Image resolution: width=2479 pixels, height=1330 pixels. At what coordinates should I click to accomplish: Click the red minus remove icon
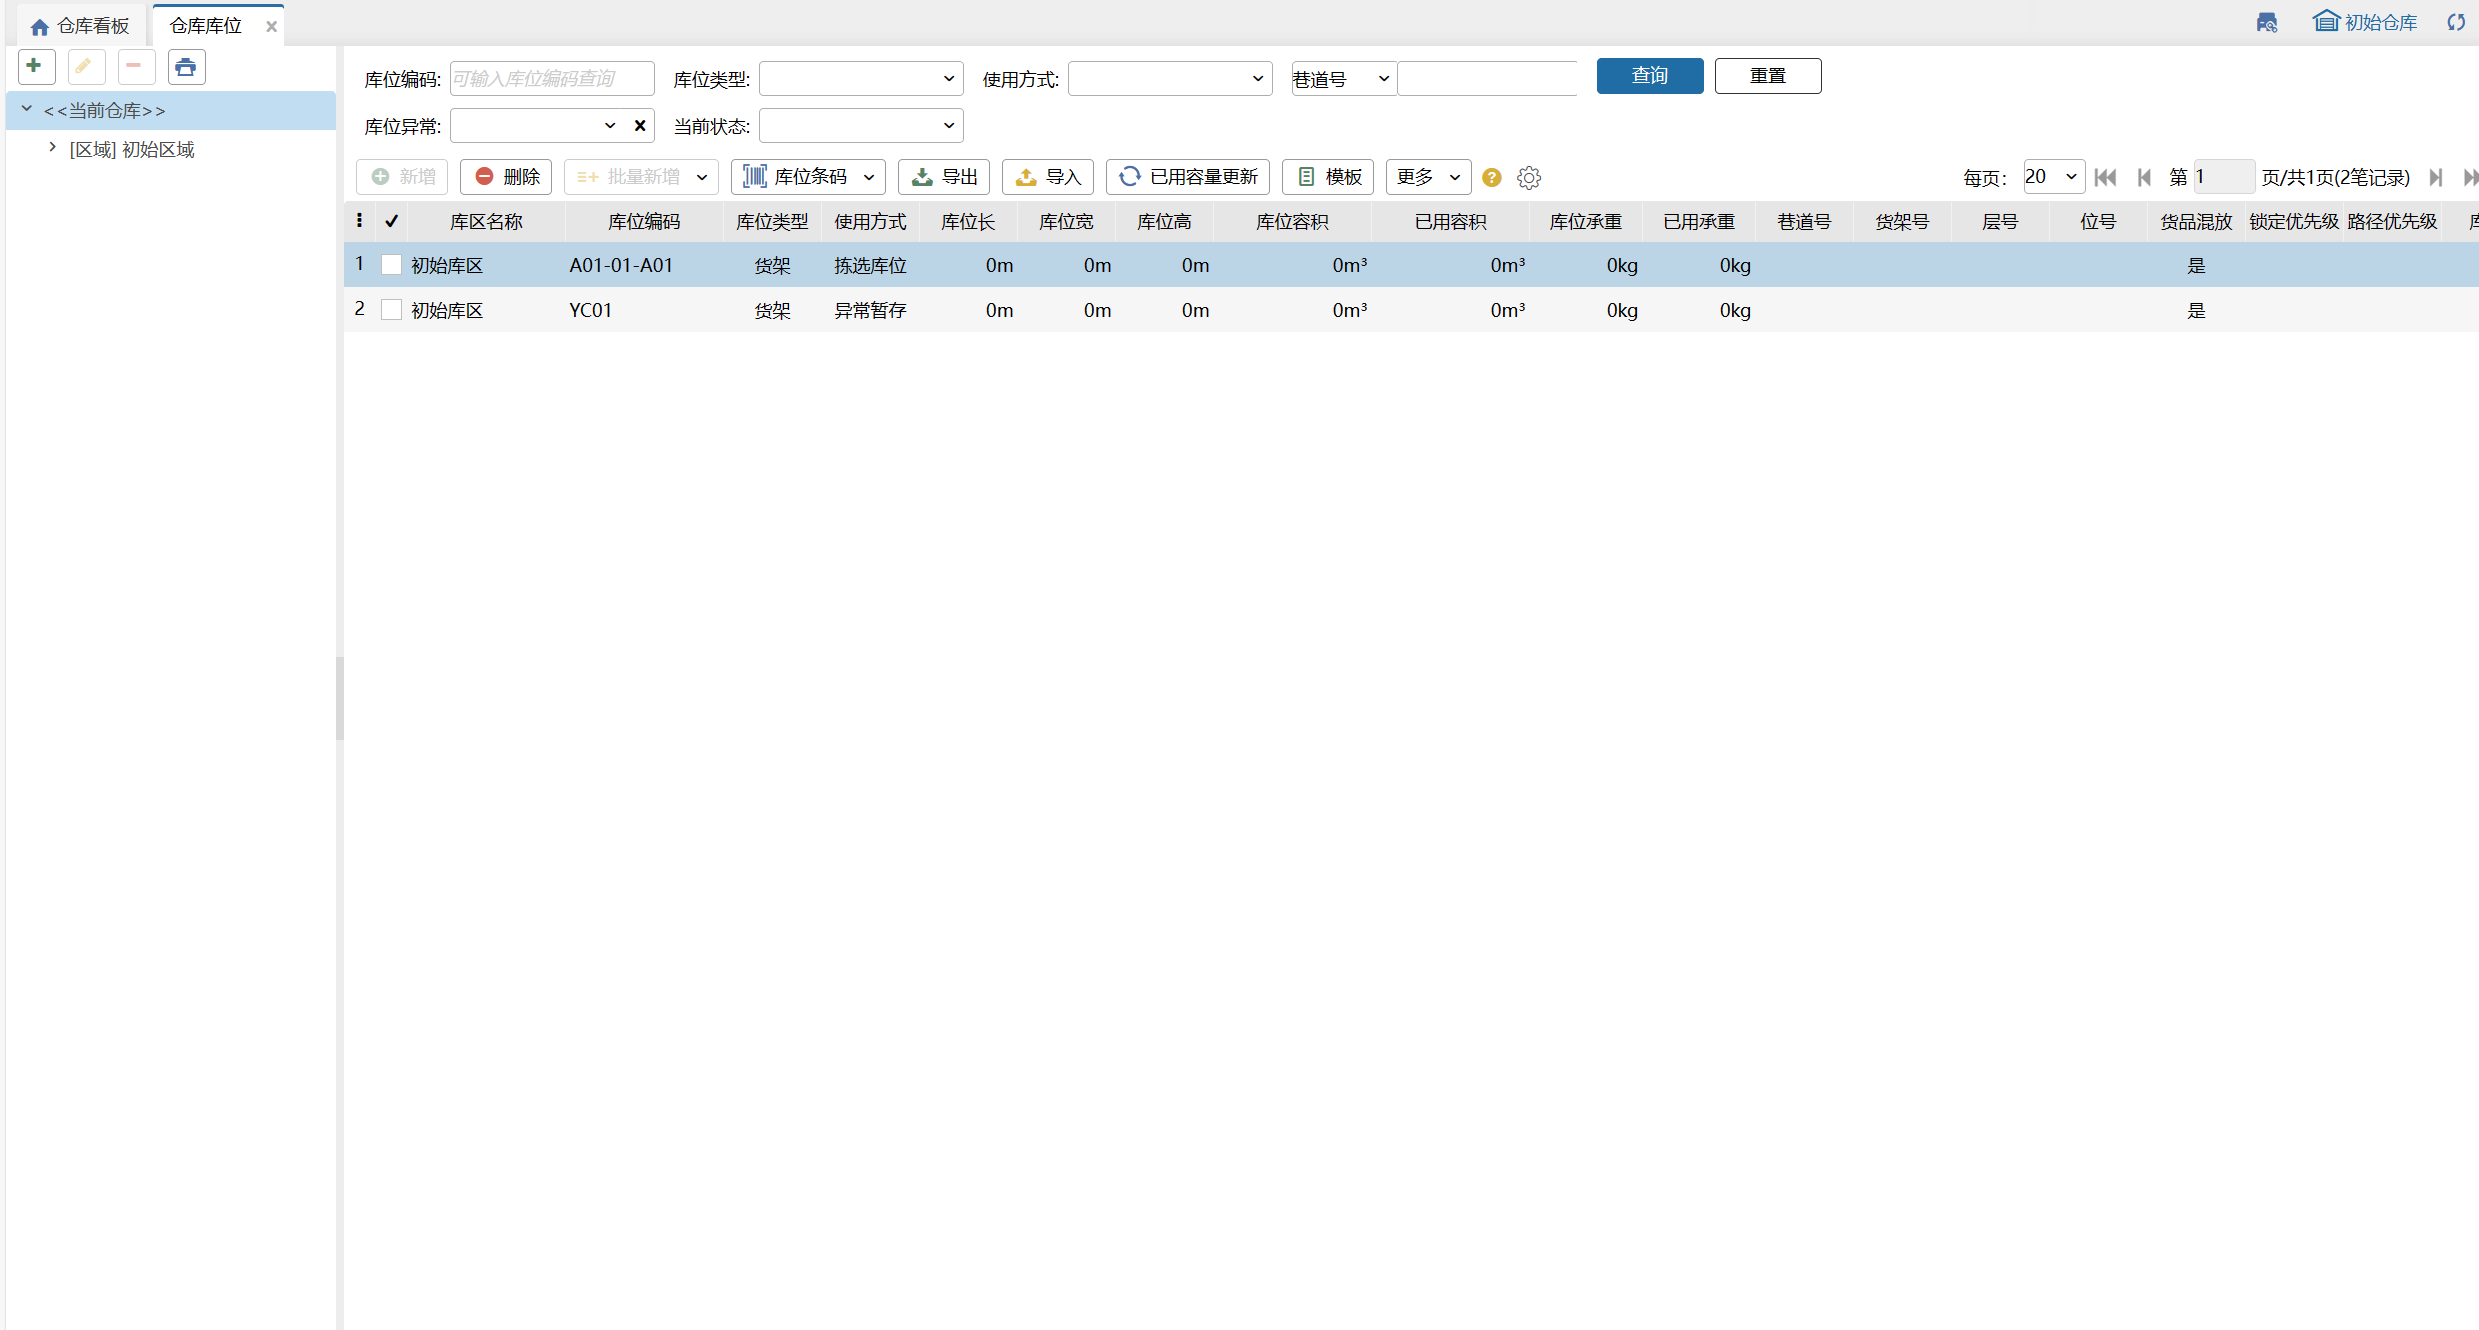coord(135,67)
